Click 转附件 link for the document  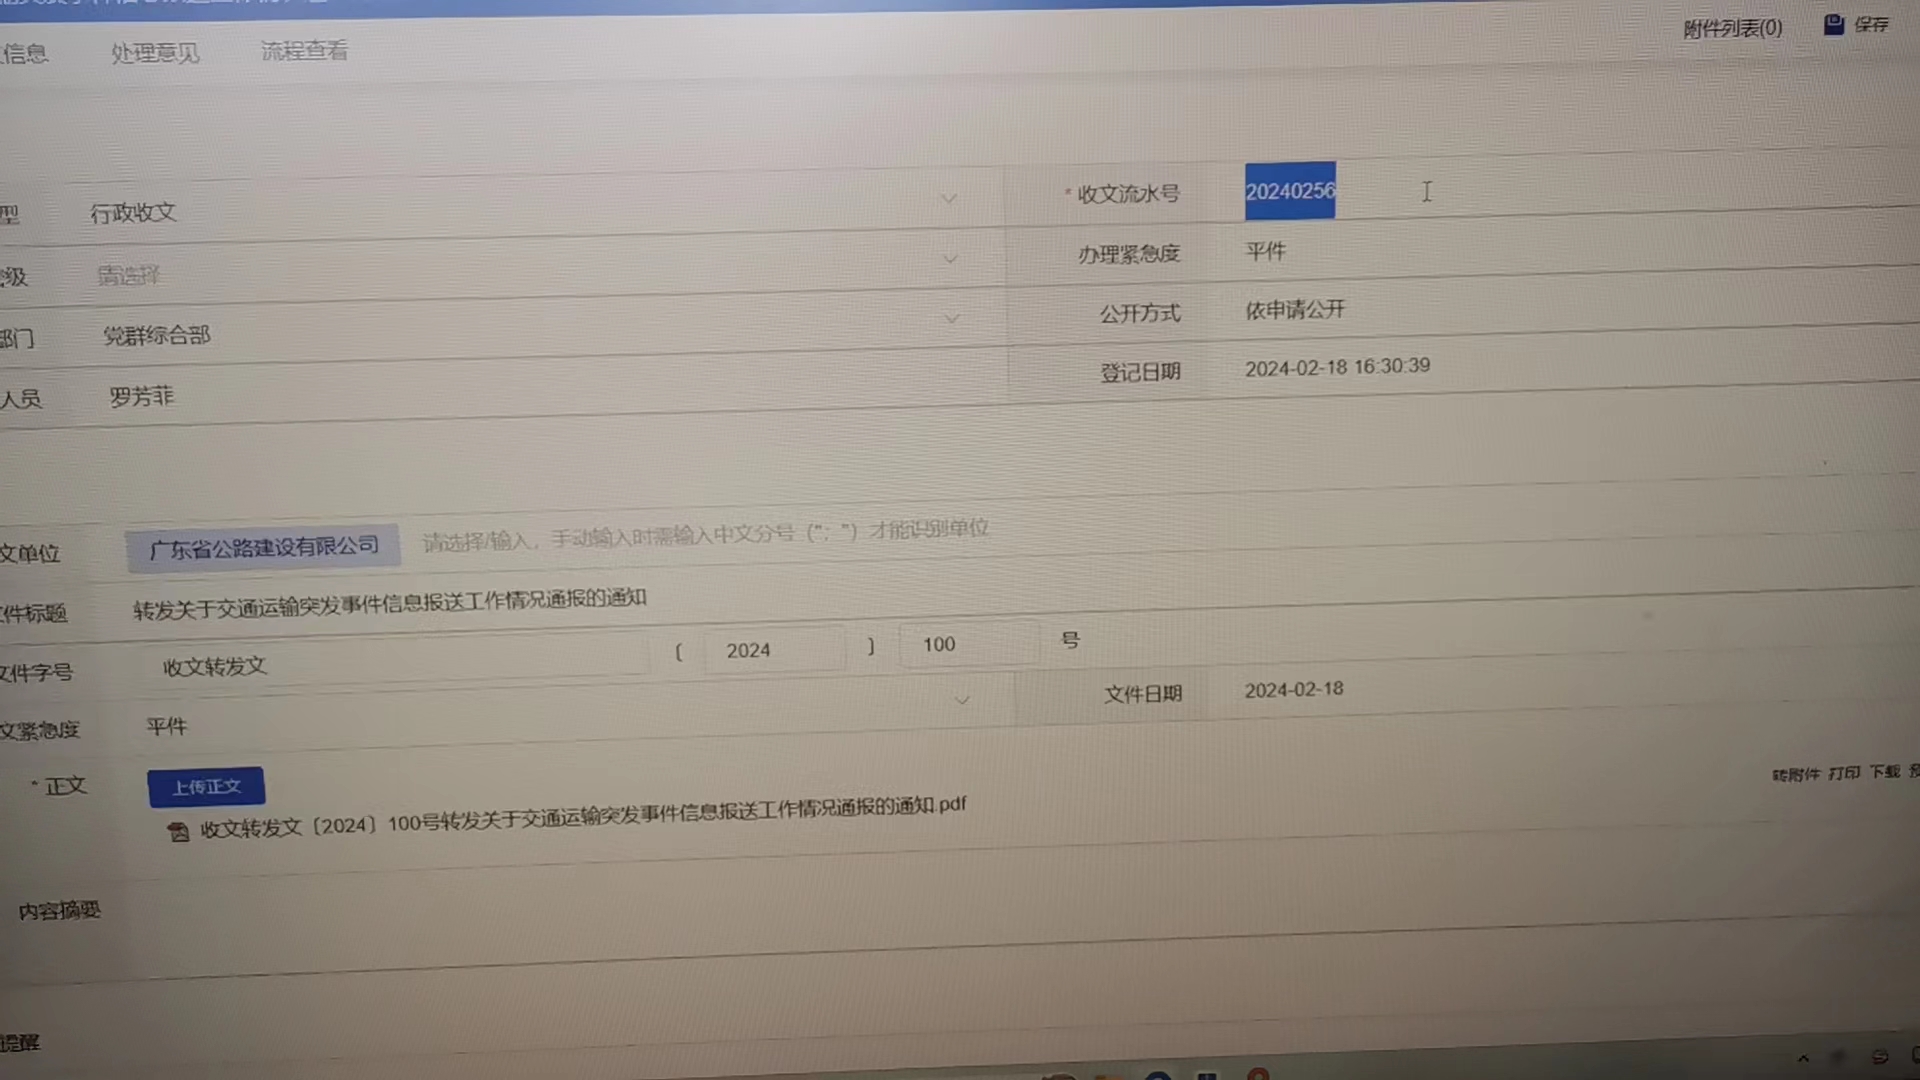pos(1795,775)
